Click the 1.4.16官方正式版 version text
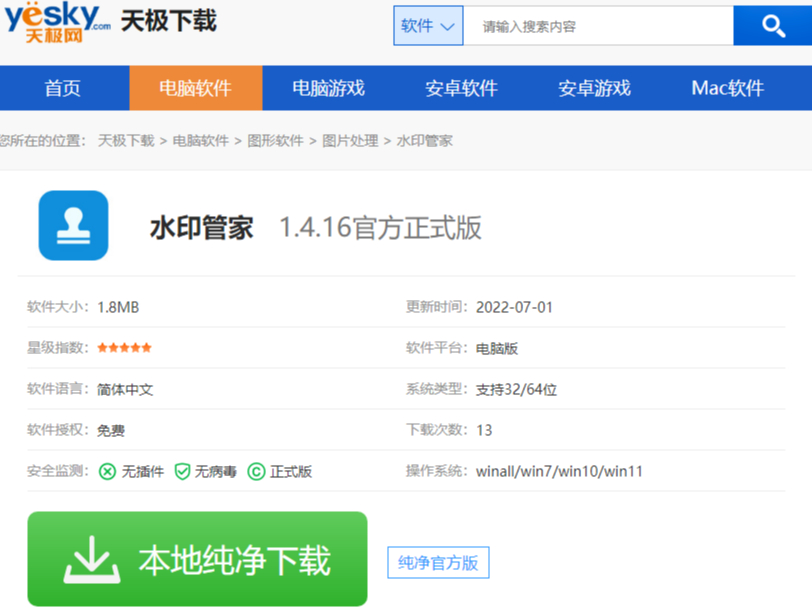Screen dimensions: 812x609 [x=381, y=228]
